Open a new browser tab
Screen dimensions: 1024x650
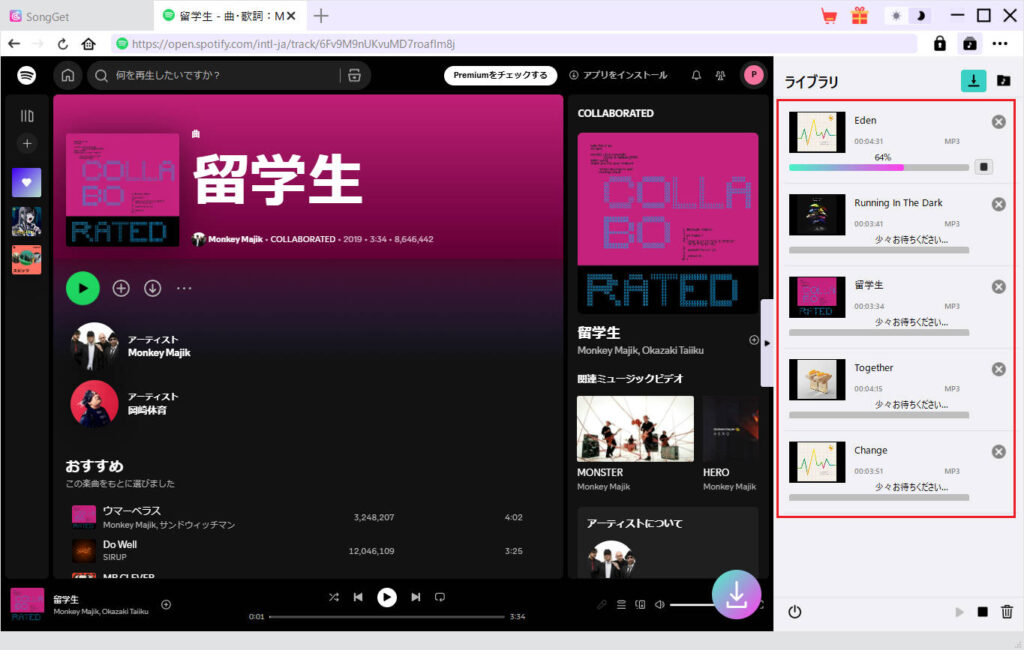pyautogui.click(x=321, y=16)
